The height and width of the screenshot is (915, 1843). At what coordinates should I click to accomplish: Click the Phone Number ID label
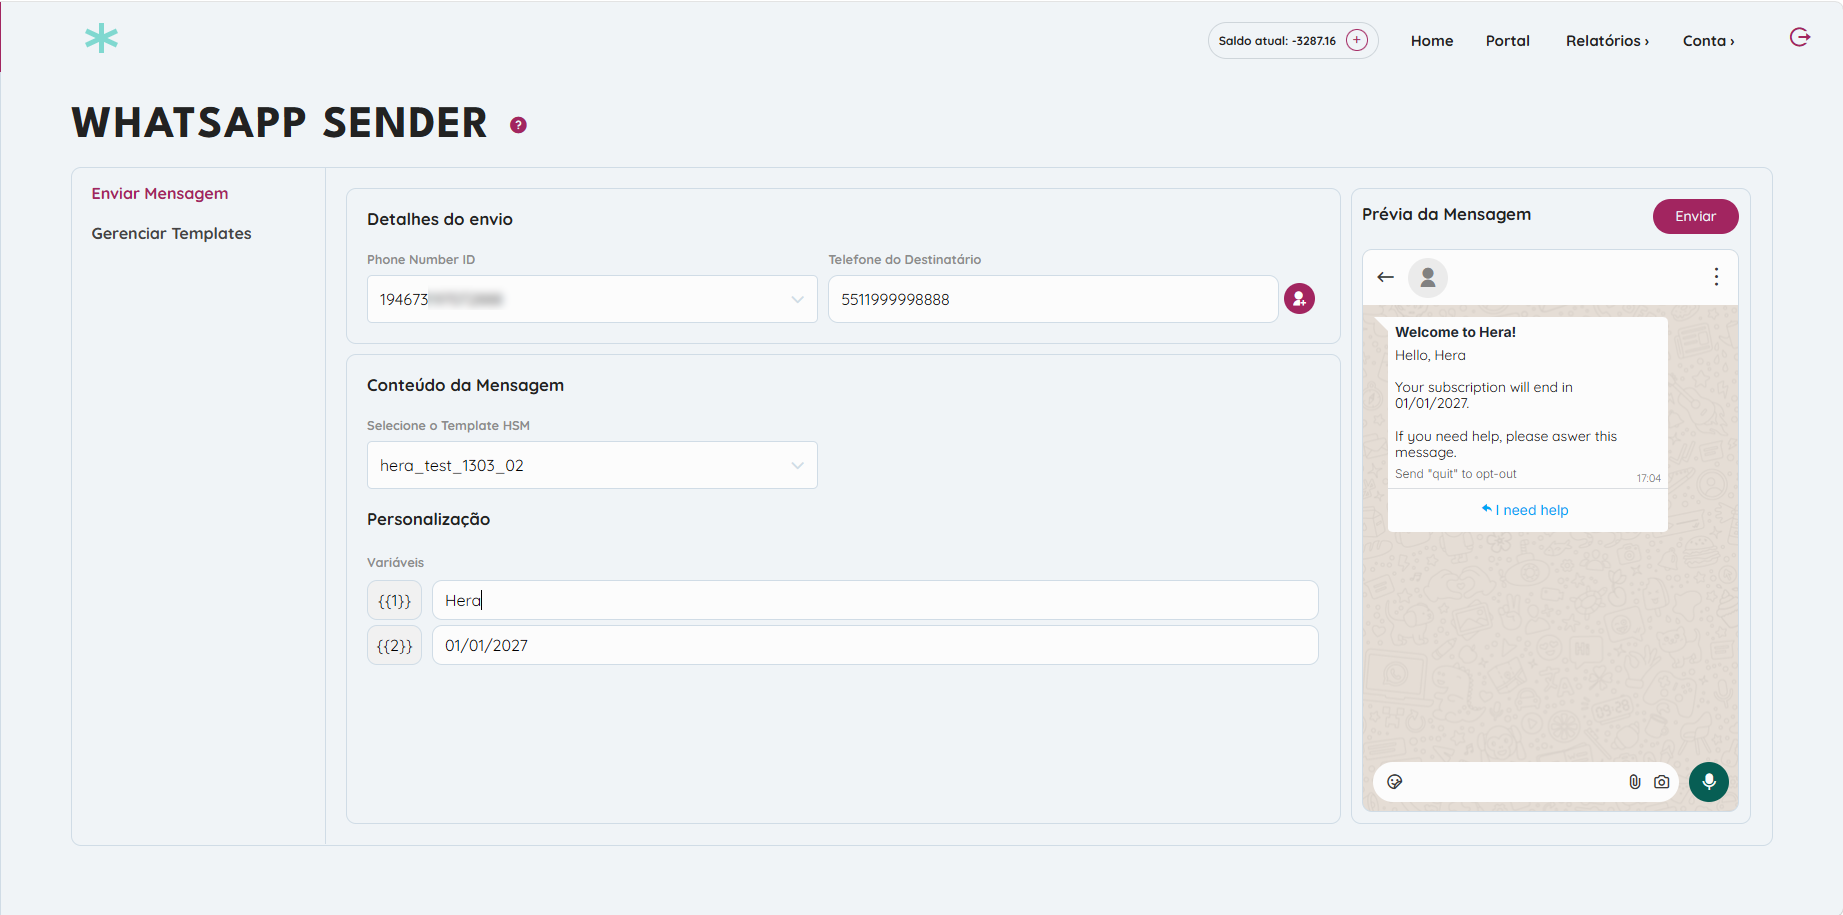click(x=421, y=259)
